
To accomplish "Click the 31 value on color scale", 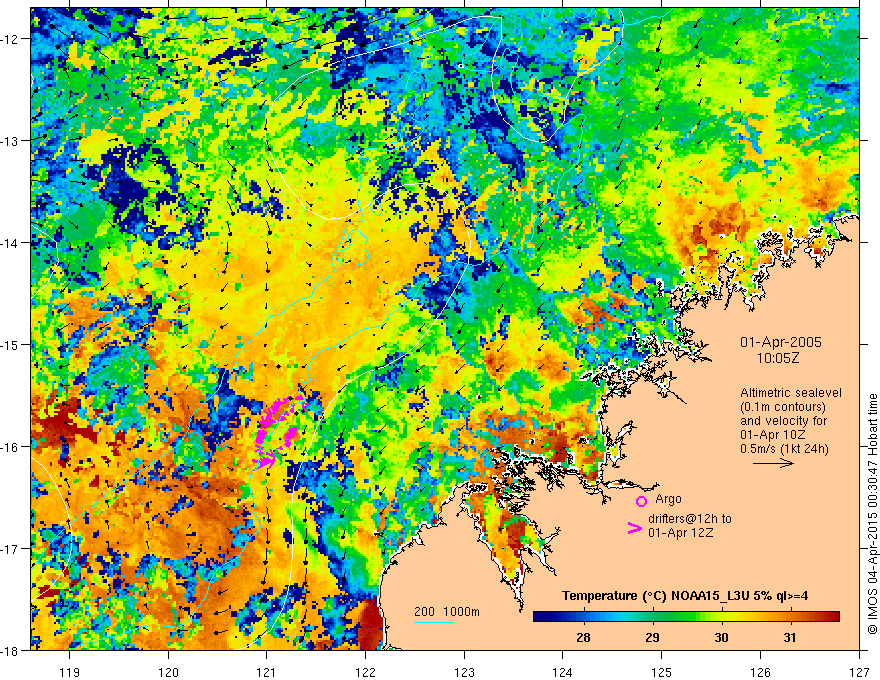I will pos(790,637).
